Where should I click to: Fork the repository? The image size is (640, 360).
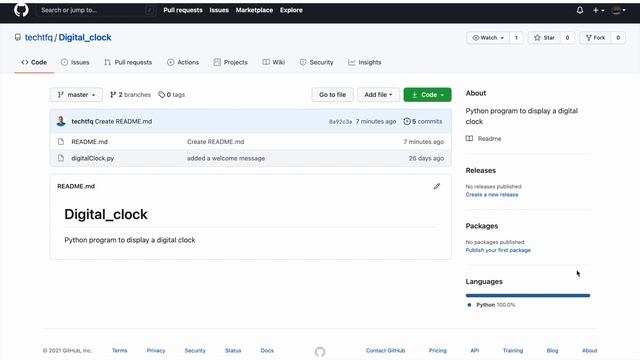pyautogui.click(x=596, y=38)
